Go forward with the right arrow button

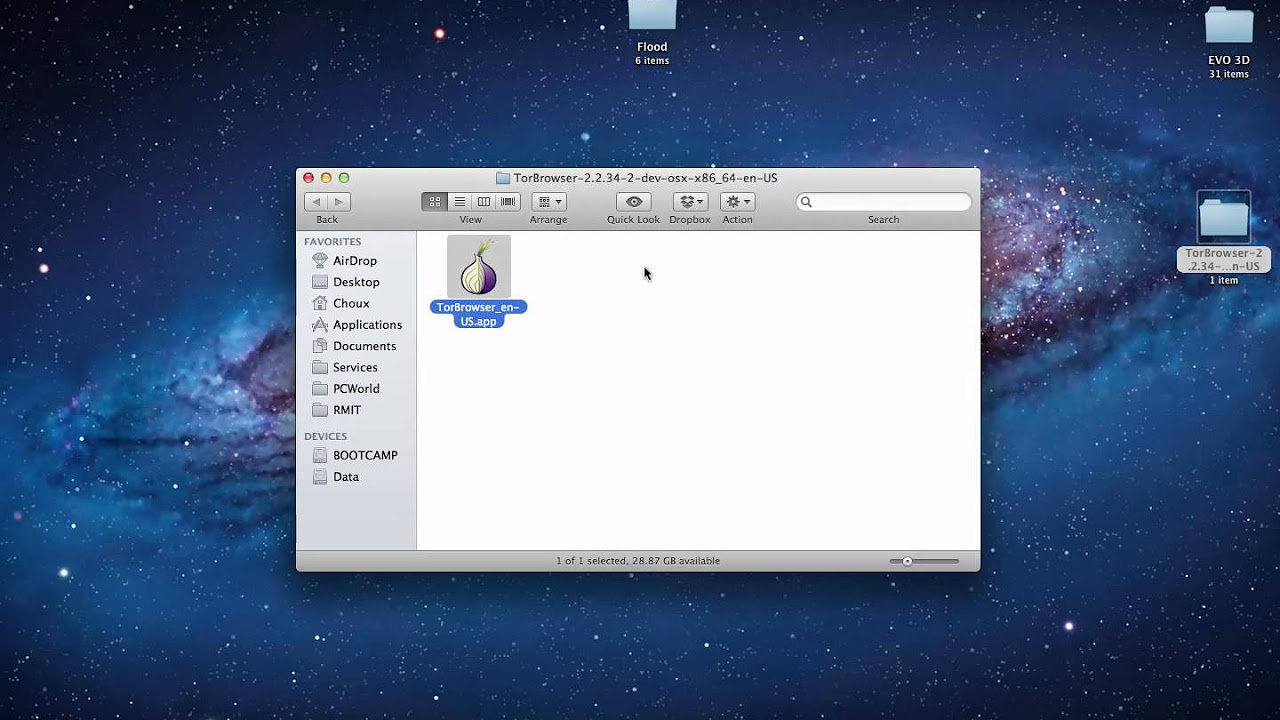coord(338,202)
